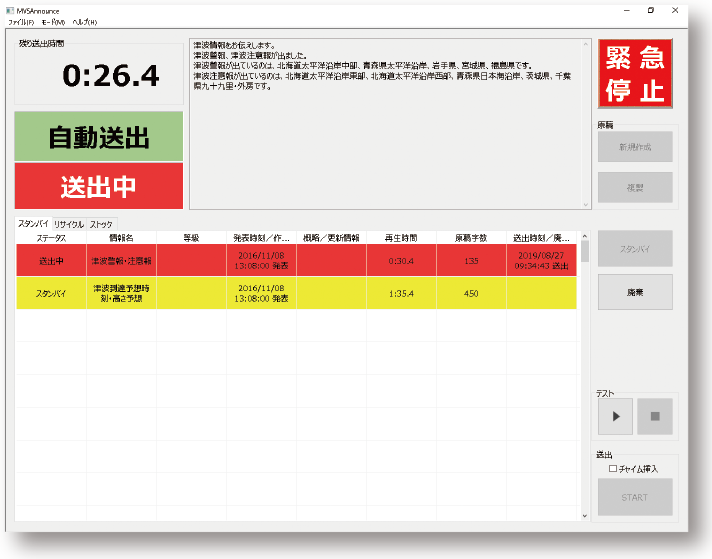Click the 廃棄 button
The height and width of the screenshot is (559, 712).
[635, 291]
